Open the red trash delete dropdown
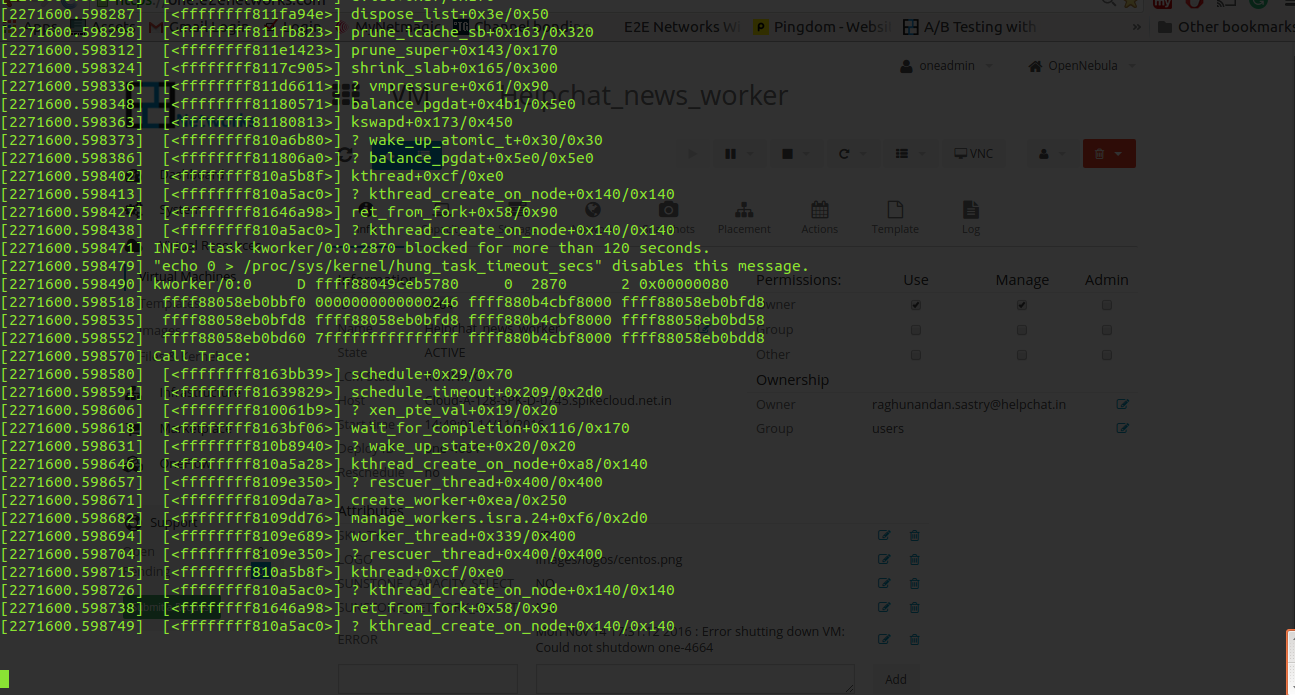The width and height of the screenshot is (1295, 695). [1108, 154]
